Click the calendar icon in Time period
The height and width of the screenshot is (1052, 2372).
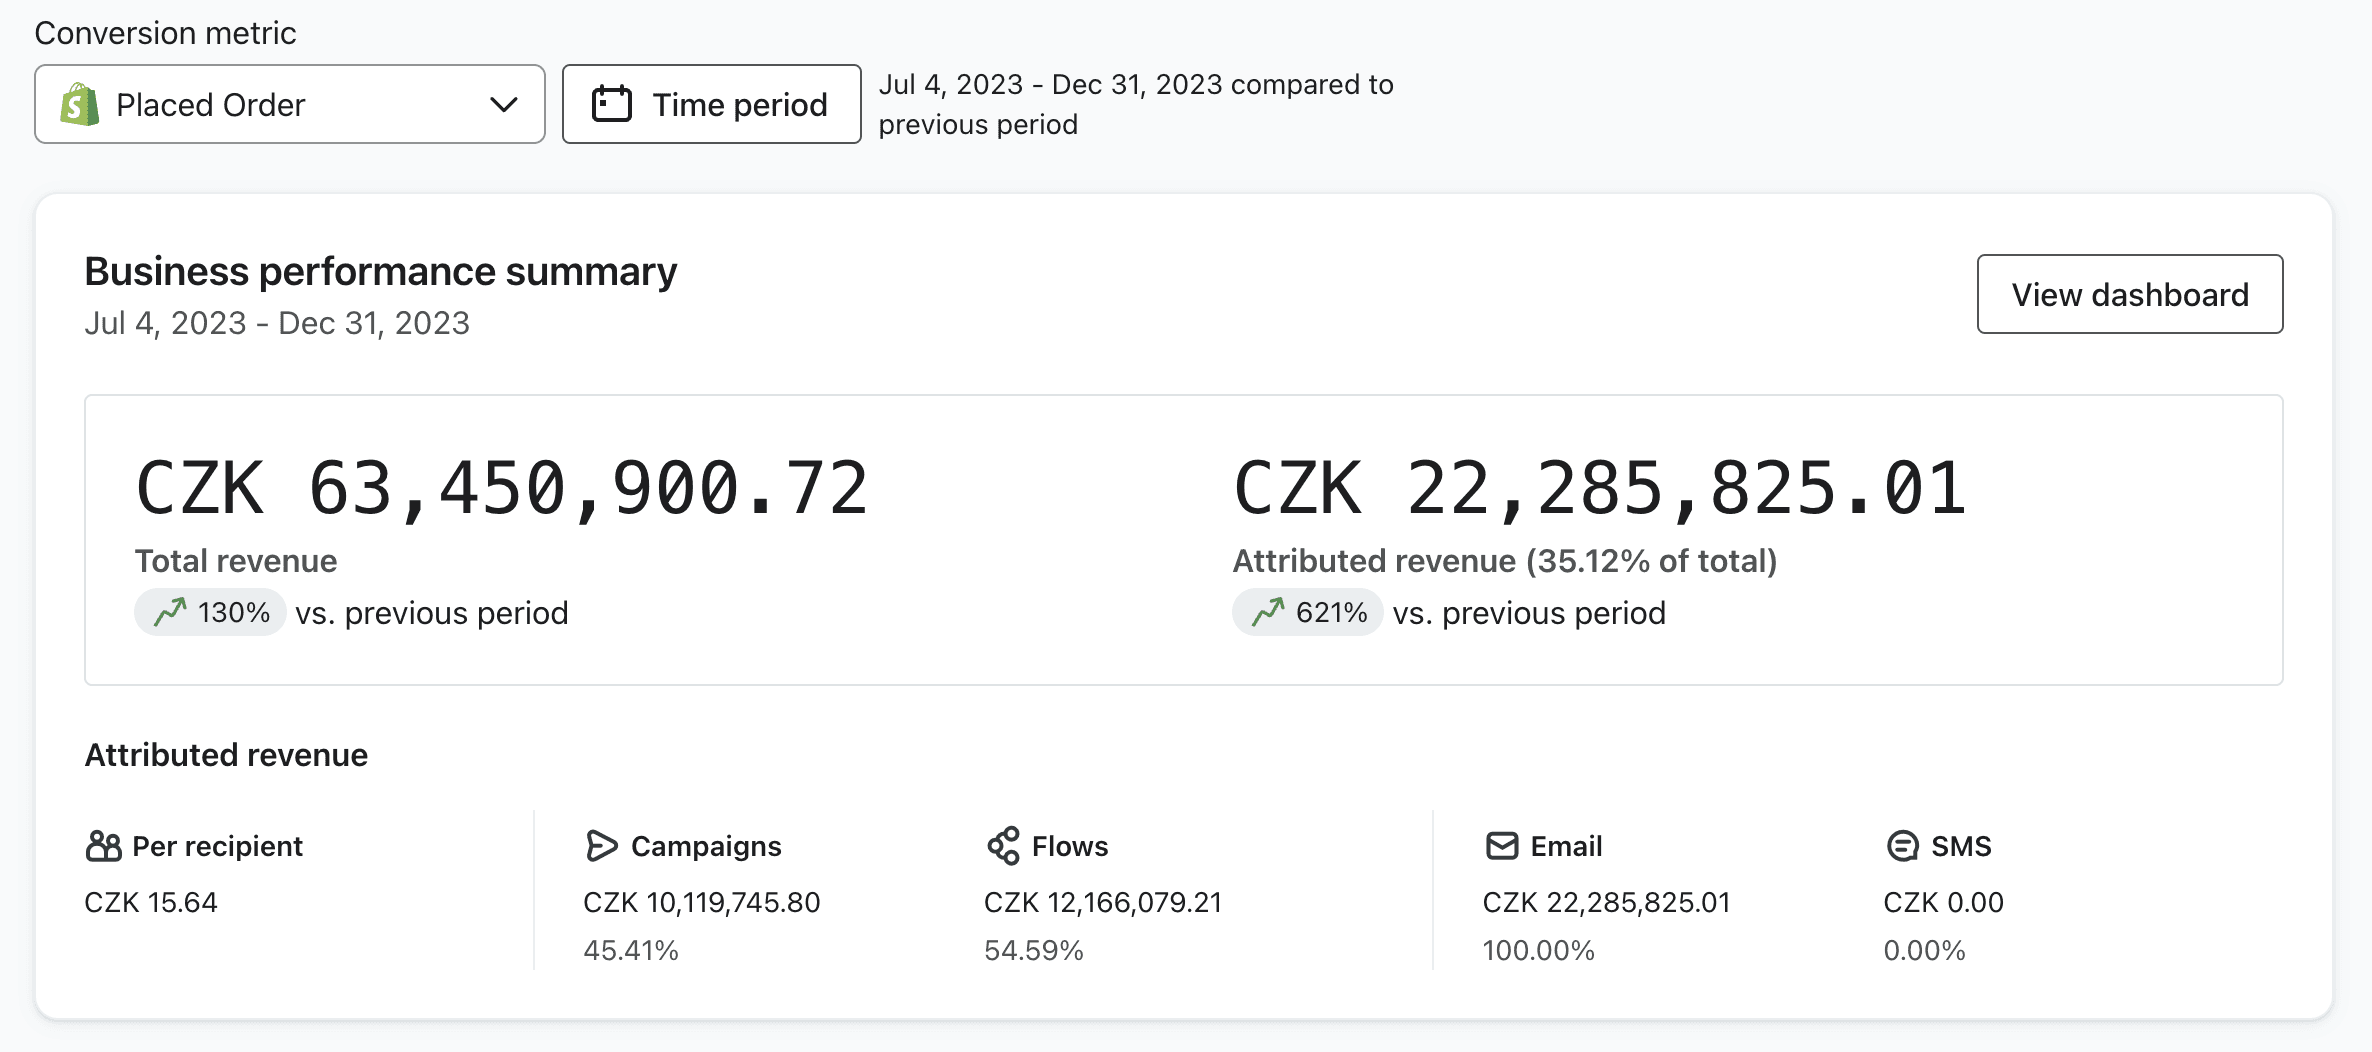point(612,104)
